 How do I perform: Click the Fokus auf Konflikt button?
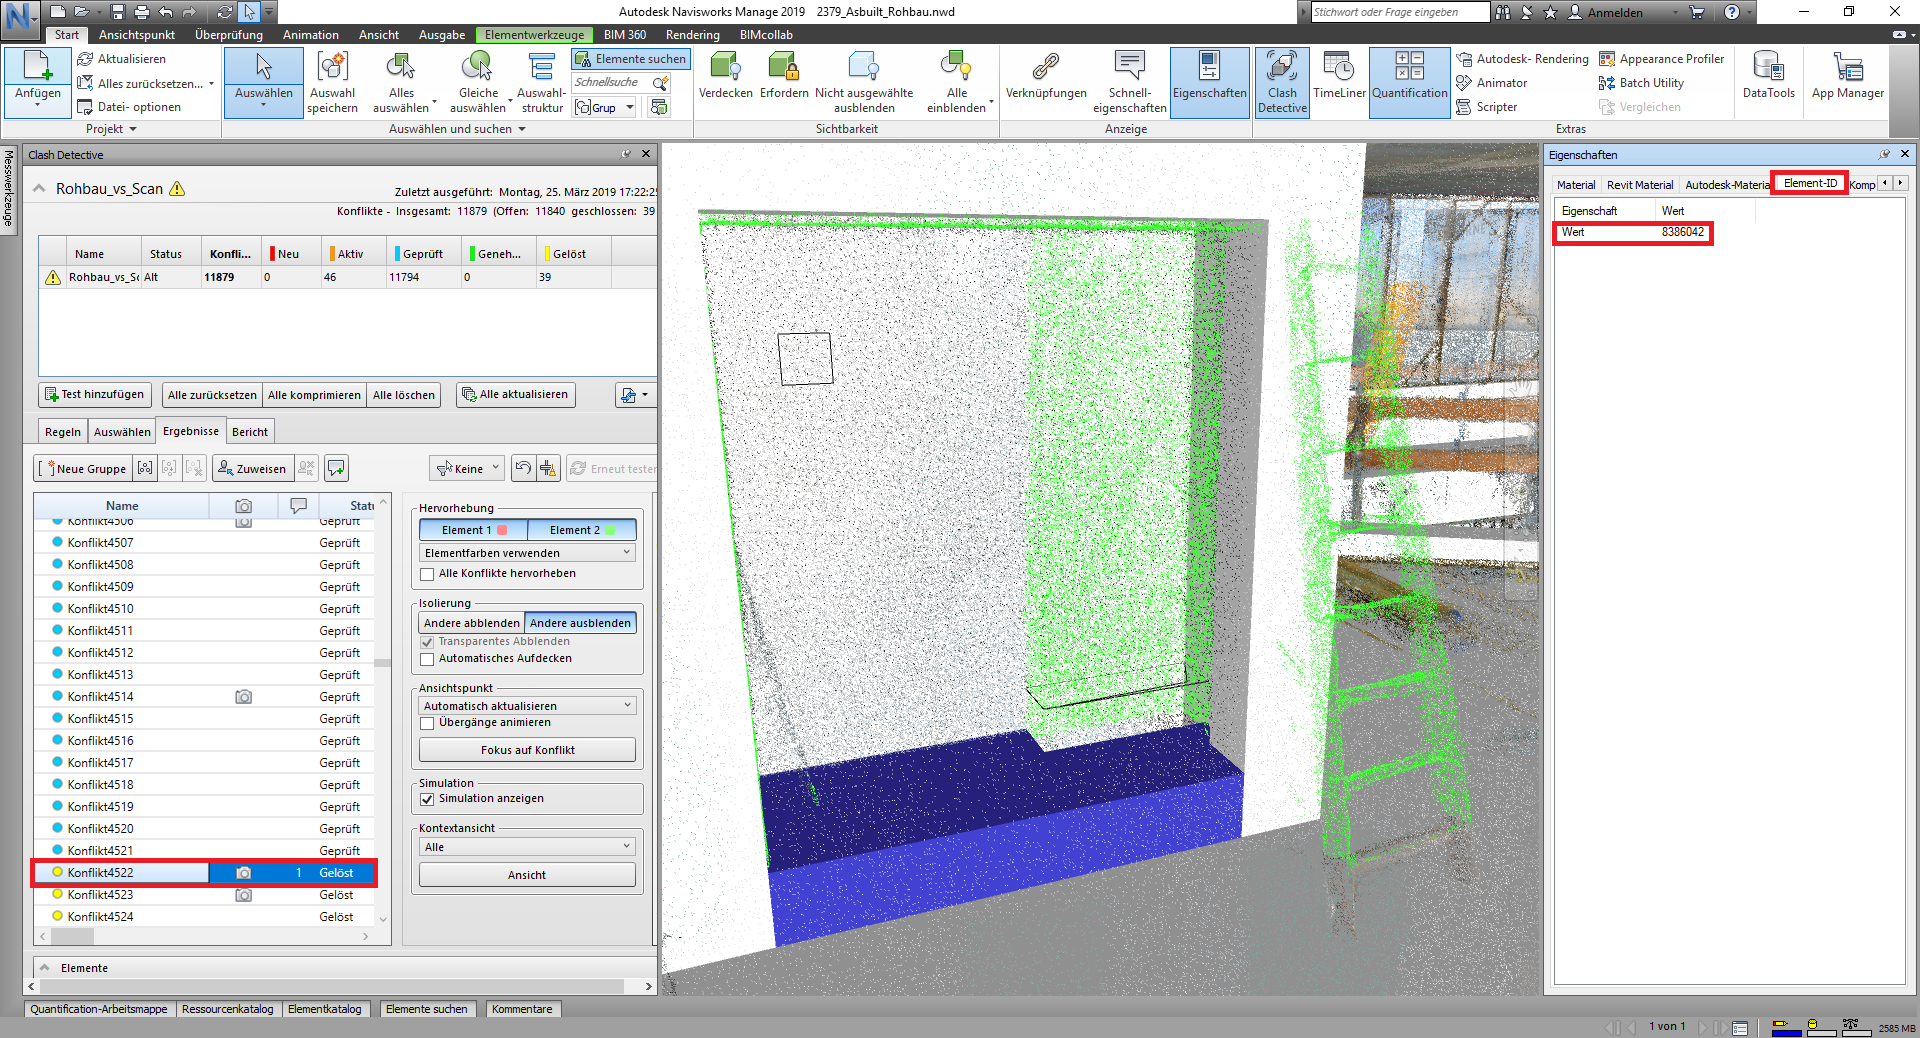point(527,750)
